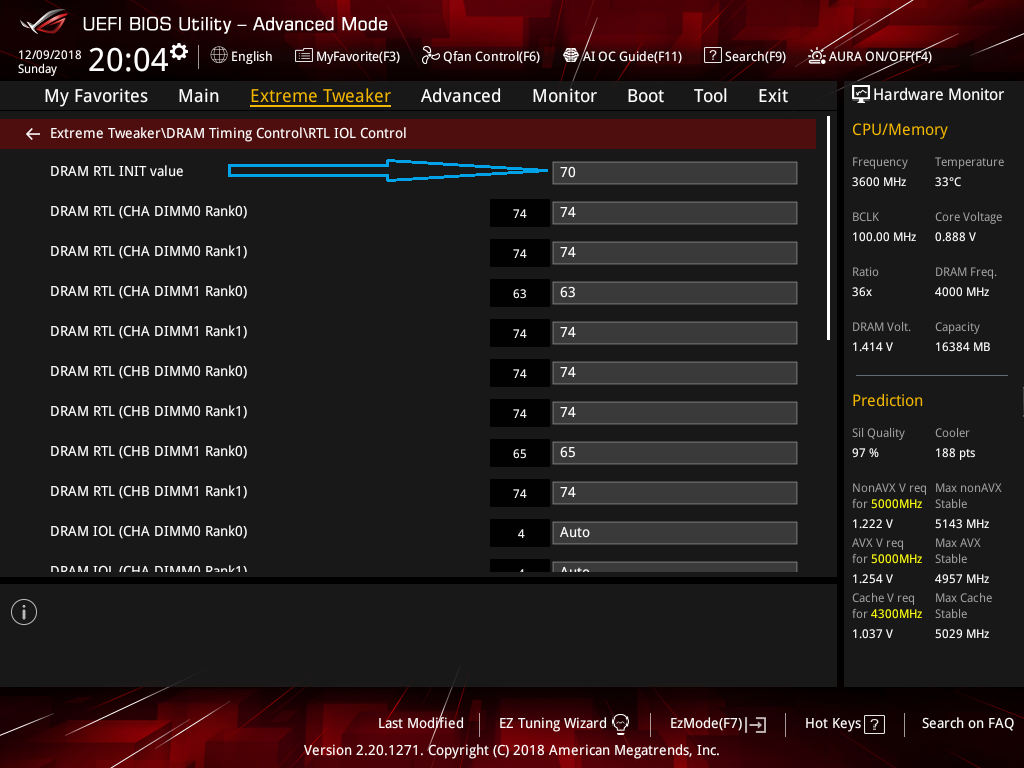Click the Core Voltage 0.888 V reading
Viewport: 1024px width, 768px height.
[x=955, y=237]
